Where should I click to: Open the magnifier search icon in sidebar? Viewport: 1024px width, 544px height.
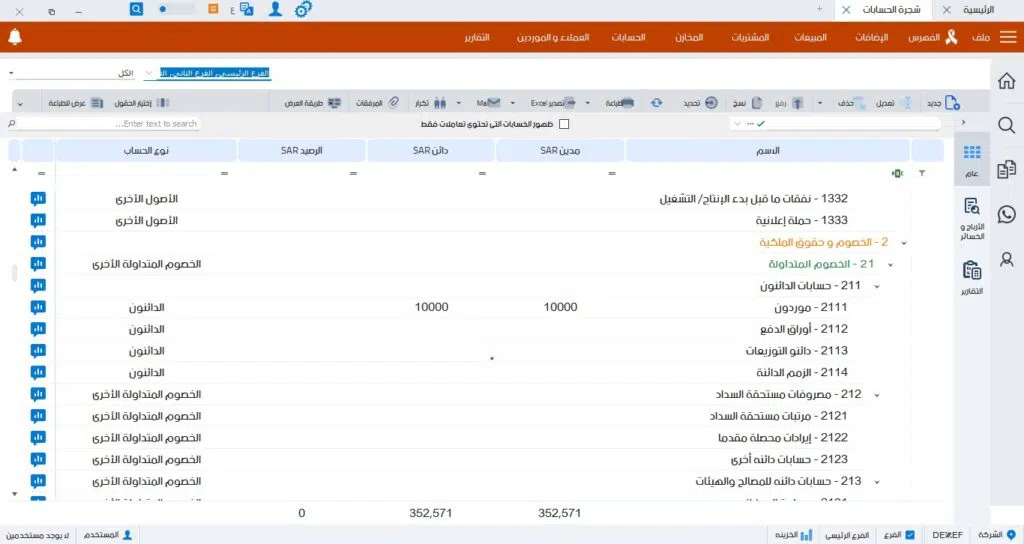pos(1006,125)
